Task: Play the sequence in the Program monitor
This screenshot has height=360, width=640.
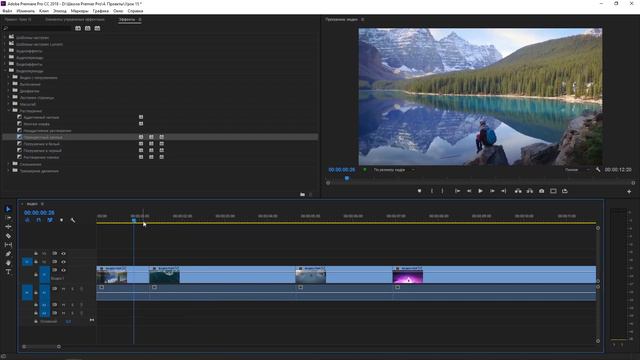Action: click(x=480, y=191)
